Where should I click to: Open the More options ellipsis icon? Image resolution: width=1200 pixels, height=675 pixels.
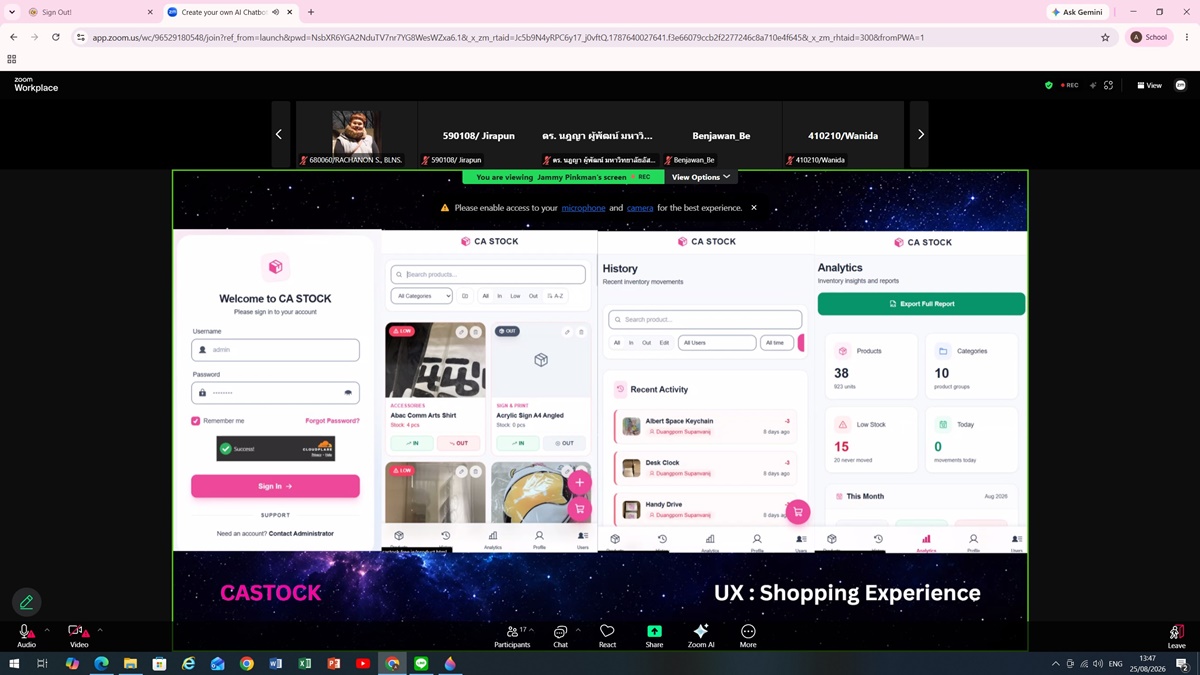748,631
